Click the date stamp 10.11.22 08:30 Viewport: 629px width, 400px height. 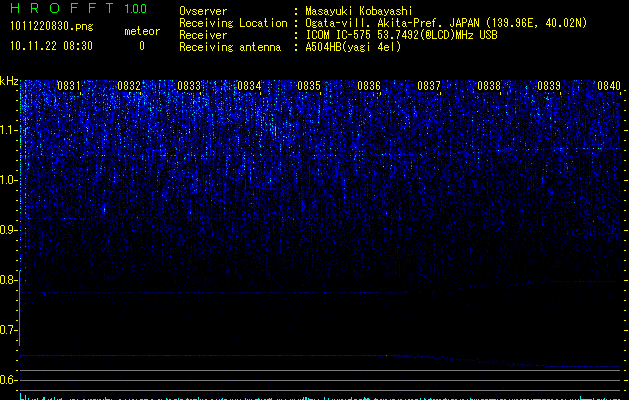coord(51,46)
